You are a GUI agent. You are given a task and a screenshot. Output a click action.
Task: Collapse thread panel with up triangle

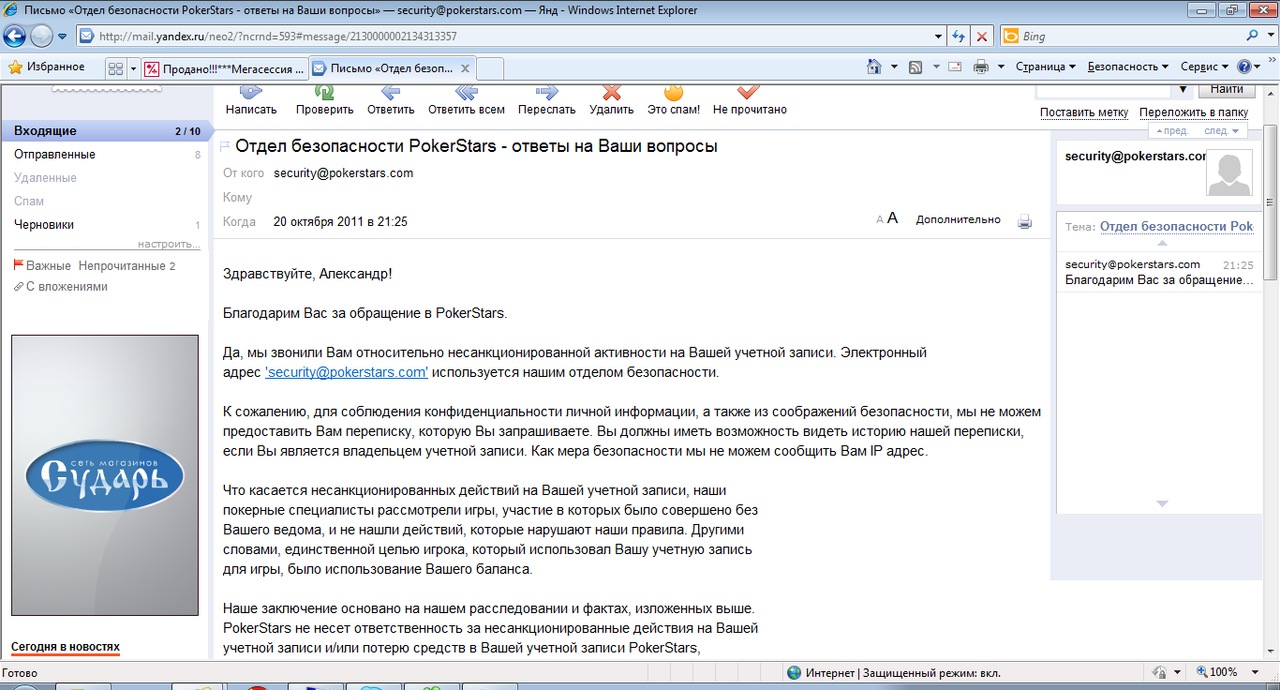(x=1161, y=244)
